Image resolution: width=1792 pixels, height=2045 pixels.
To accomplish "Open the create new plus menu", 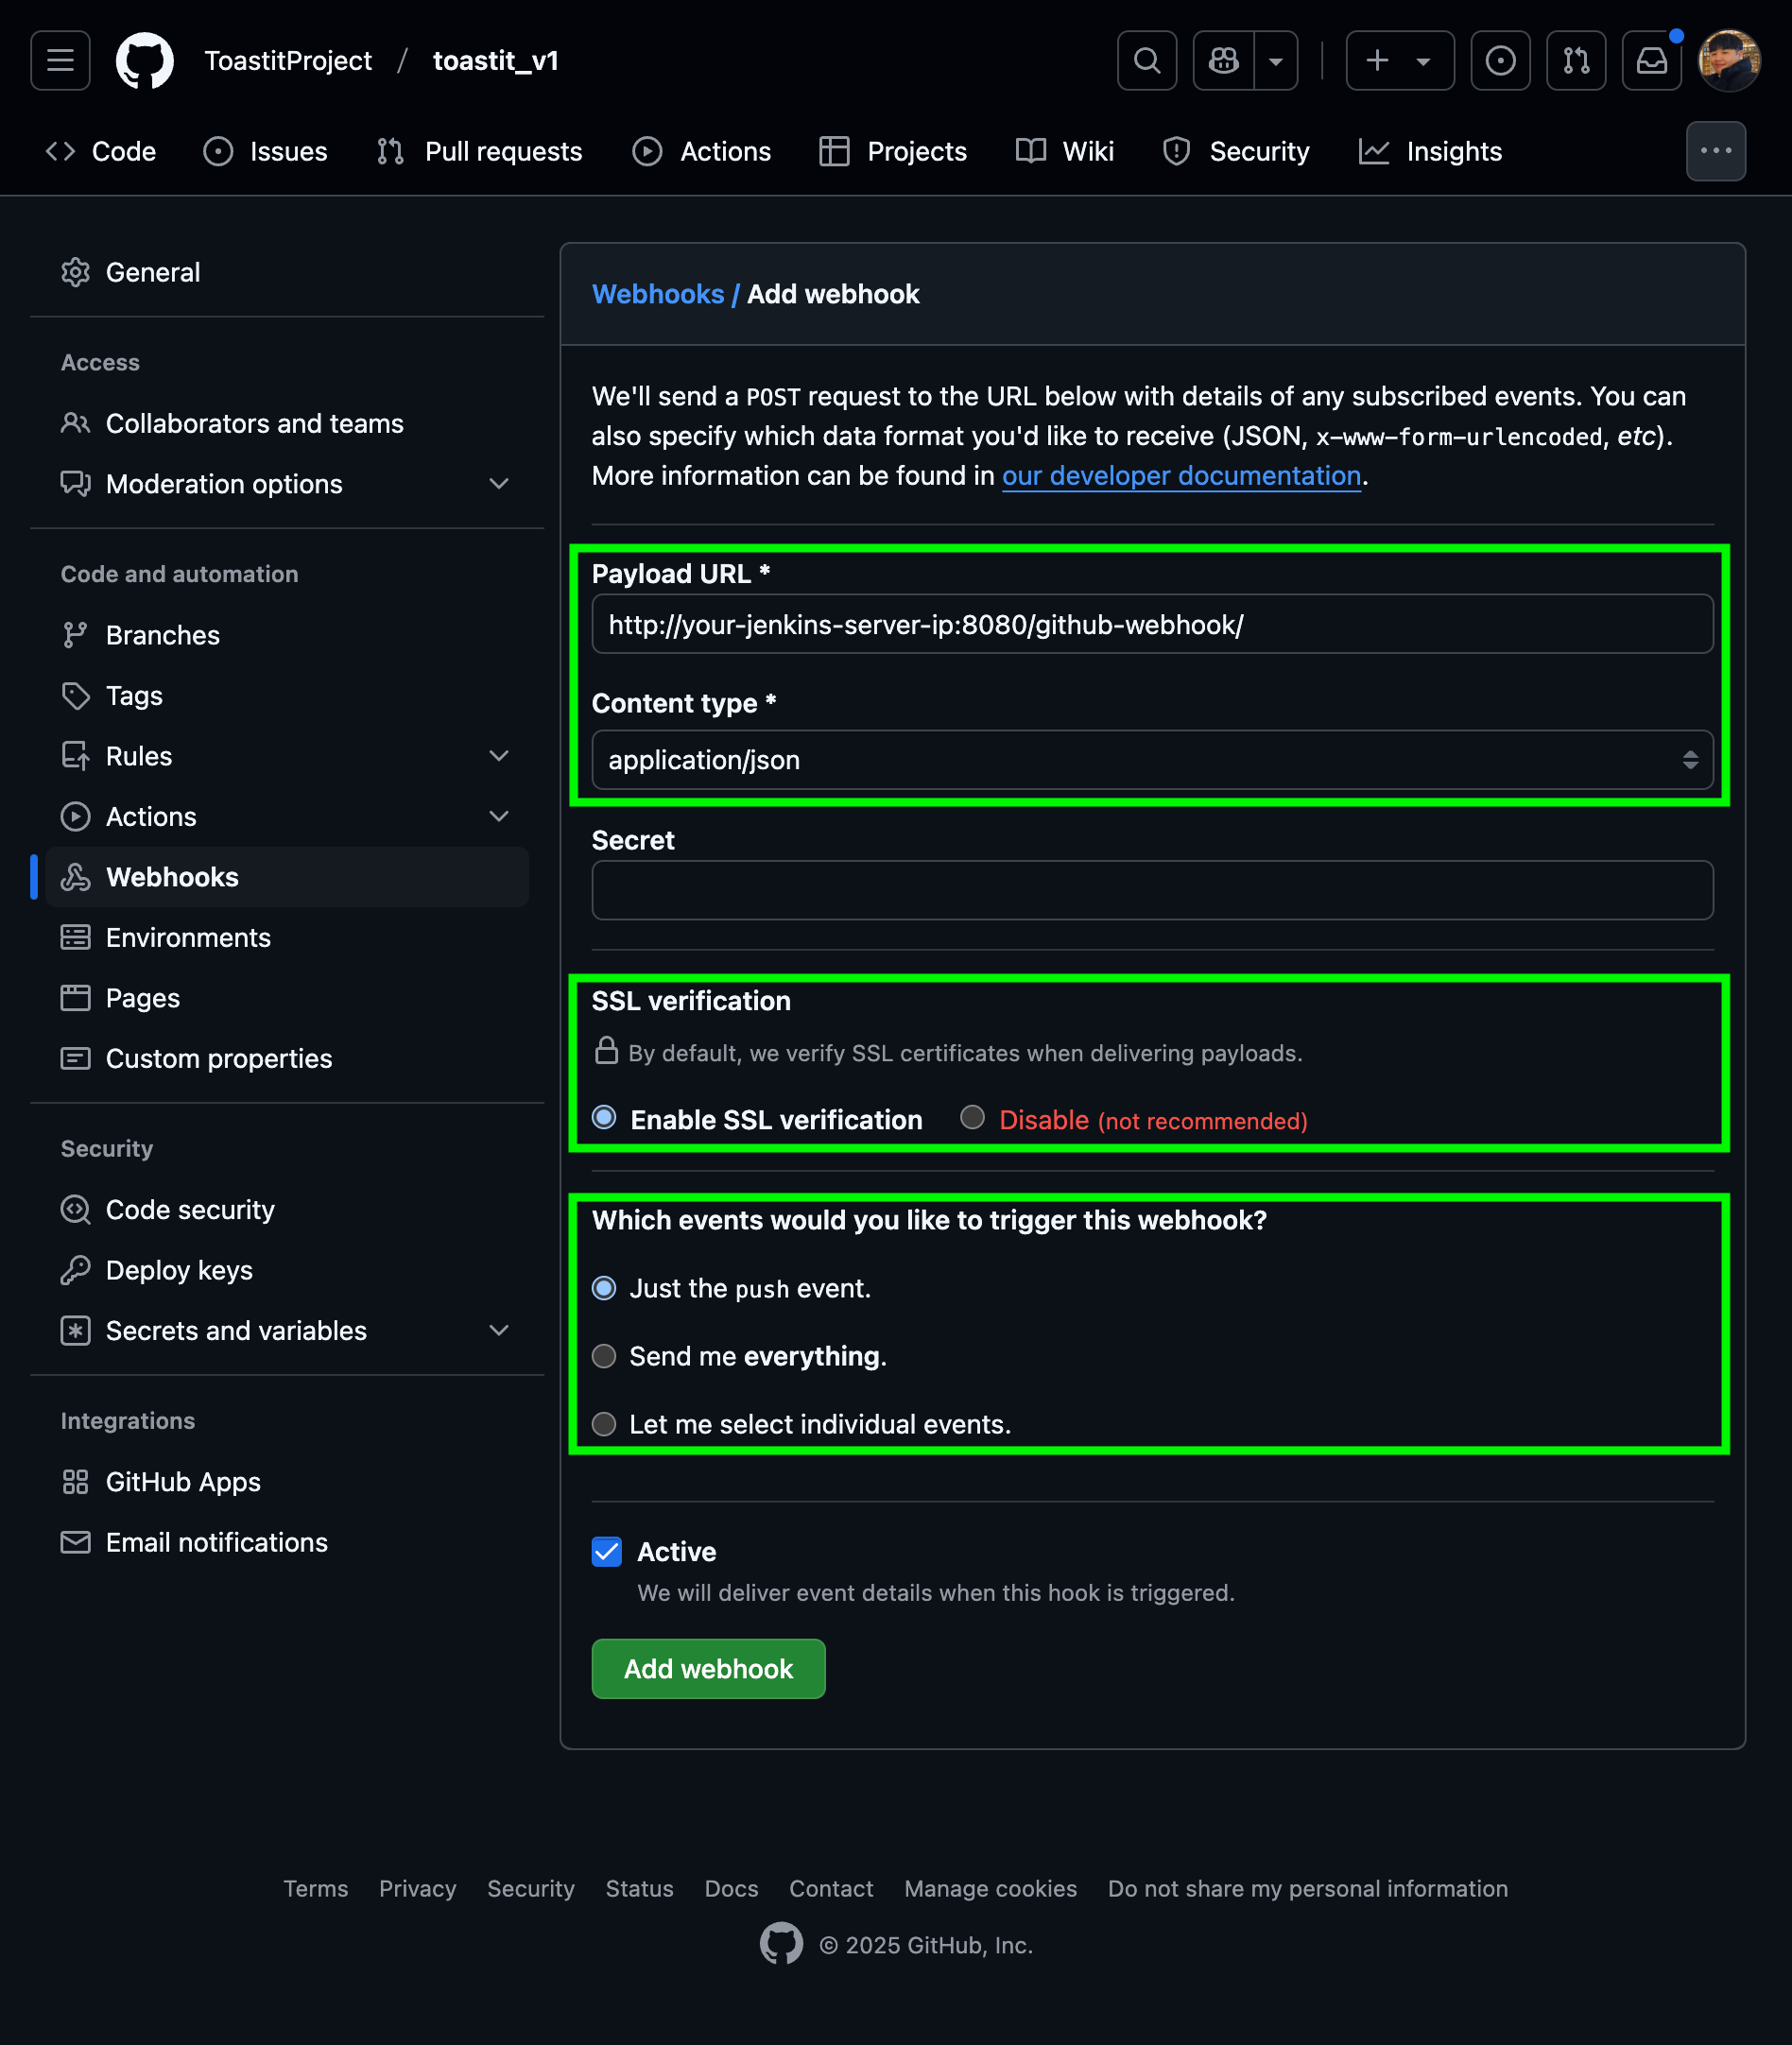I will click(x=1400, y=61).
